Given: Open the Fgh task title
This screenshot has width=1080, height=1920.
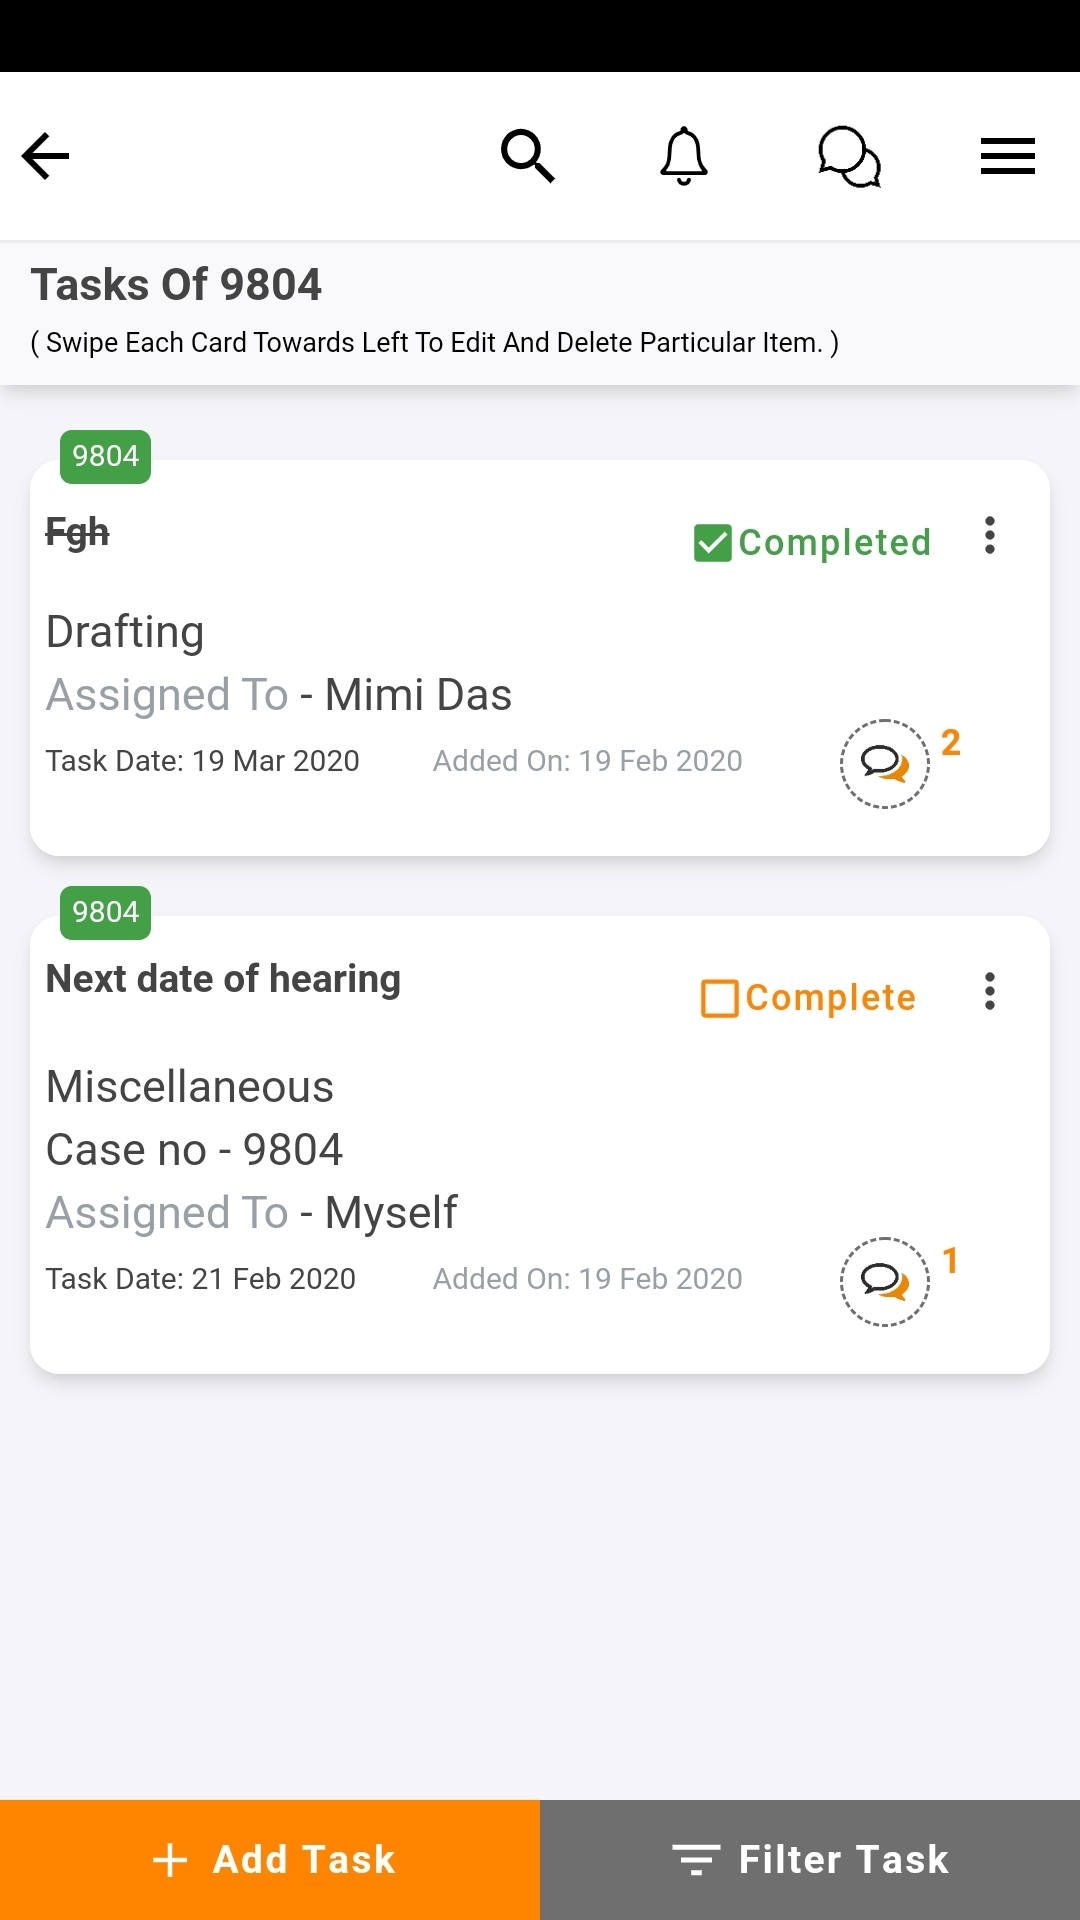Looking at the screenshot, I should tap(78, 532).
